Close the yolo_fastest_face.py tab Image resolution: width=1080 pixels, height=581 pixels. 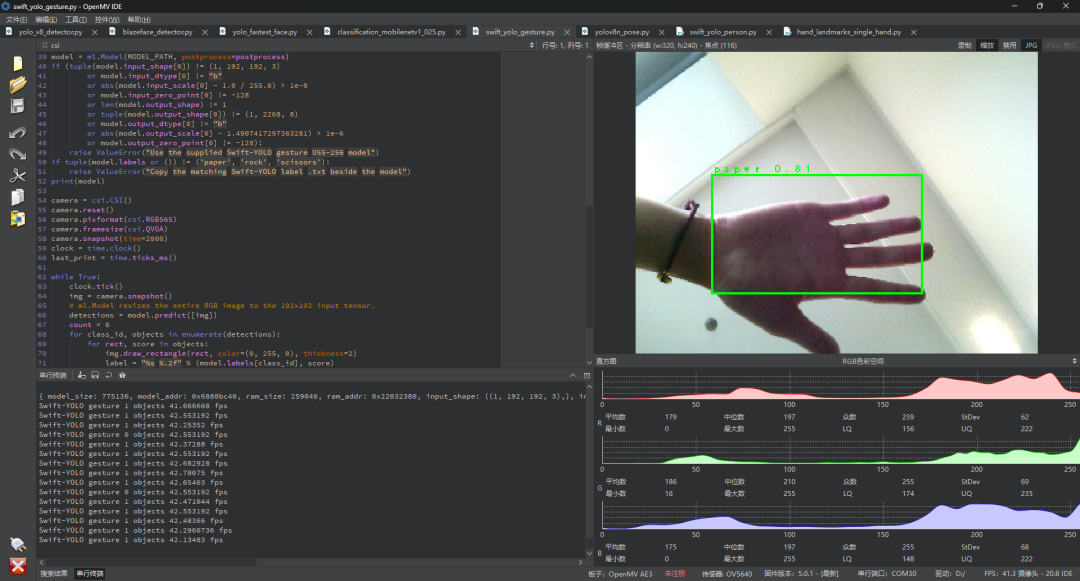click(309, 32)
